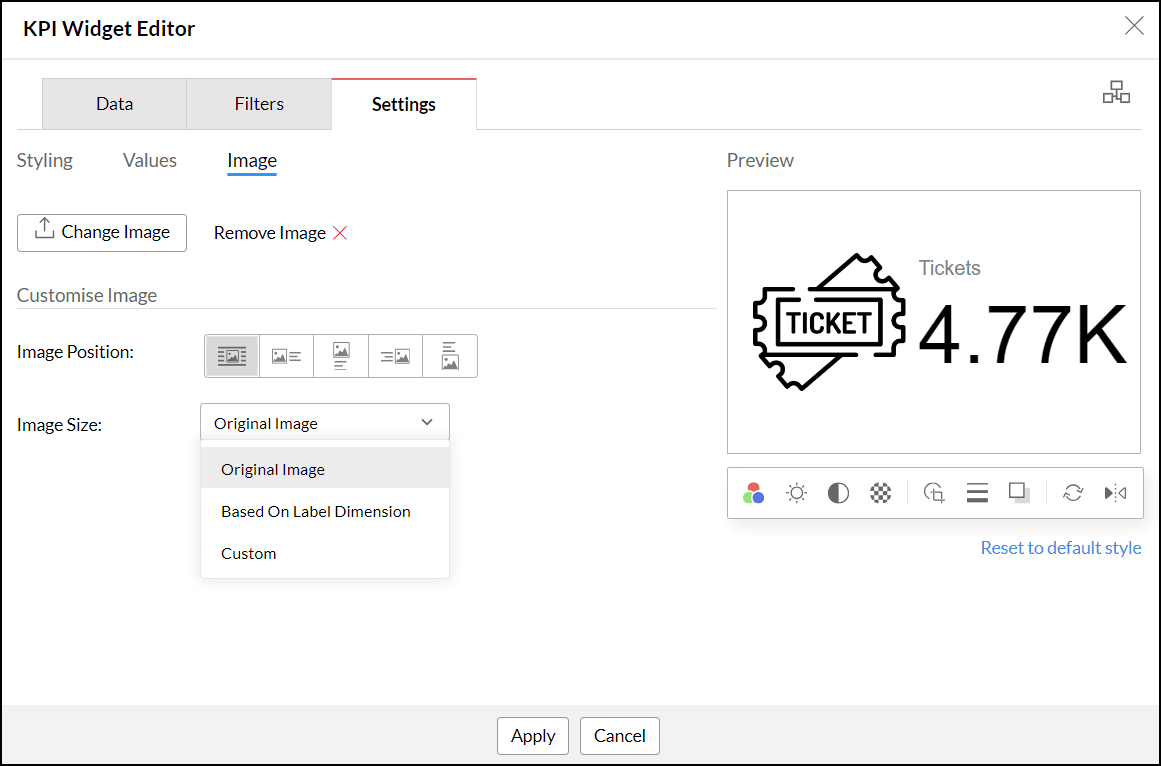Open the border line style icon

(x=977, y=493)
